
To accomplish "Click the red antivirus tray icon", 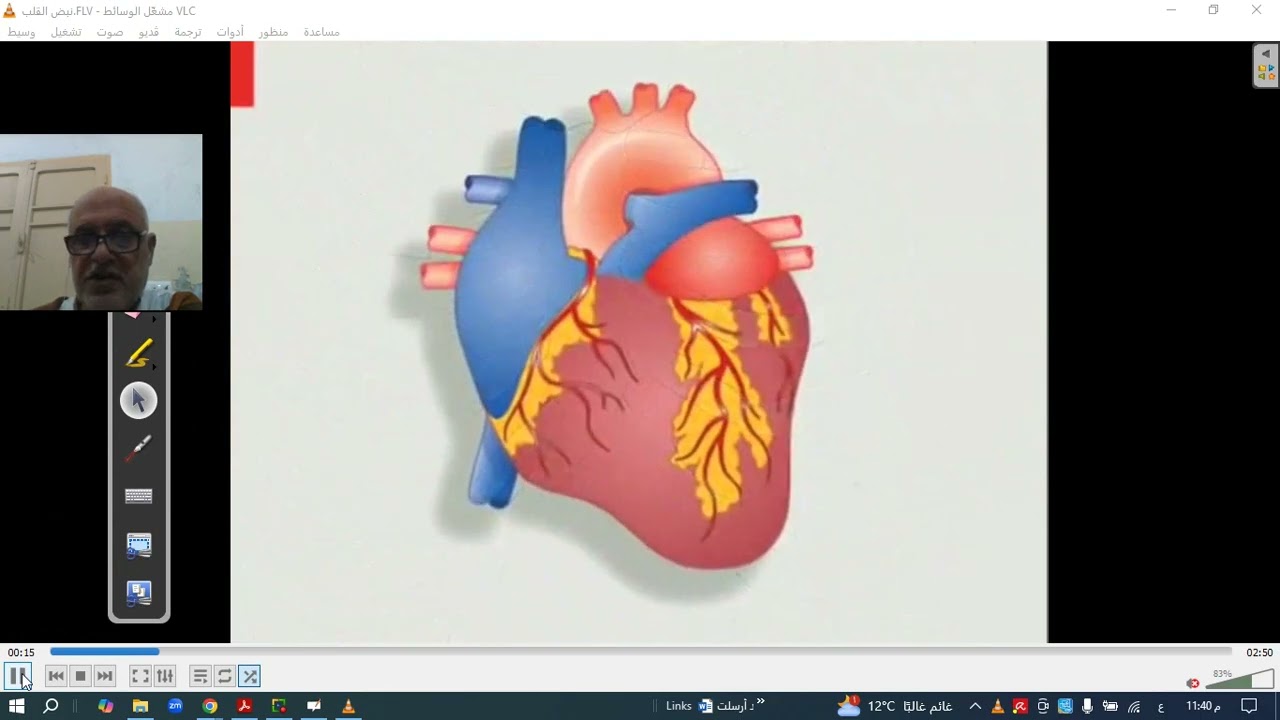I will 1020,706.
